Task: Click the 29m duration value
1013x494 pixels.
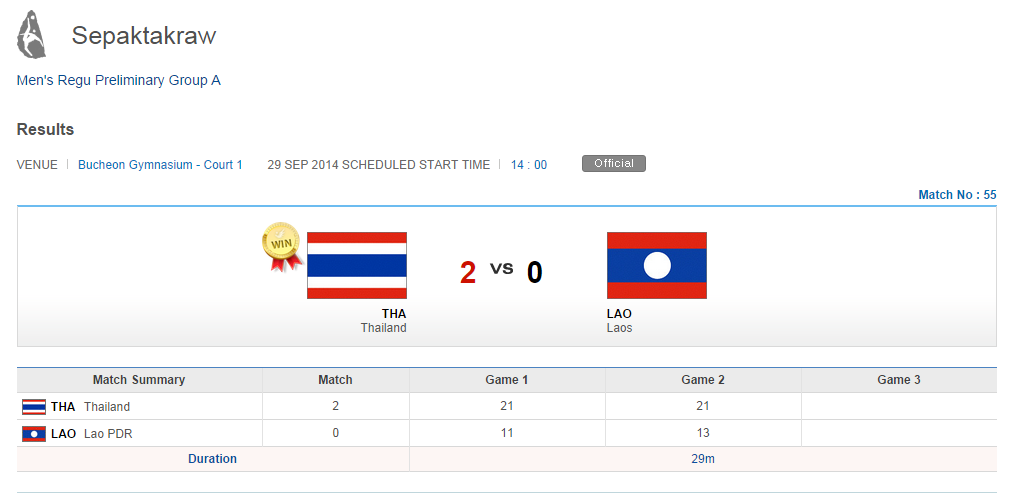Action: click(x=703, y=459)
